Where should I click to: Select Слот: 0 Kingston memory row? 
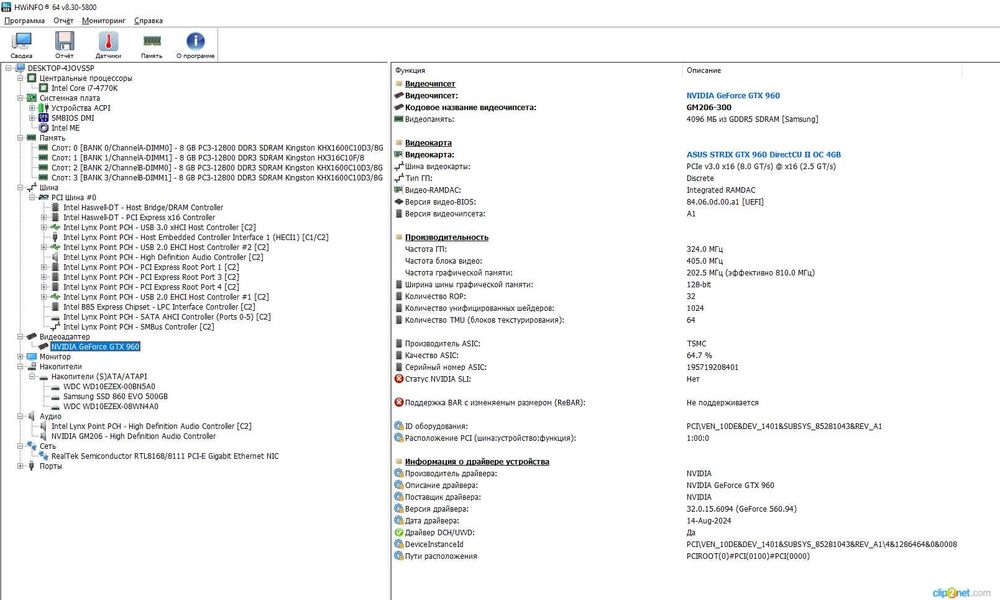tap(217, 148)
